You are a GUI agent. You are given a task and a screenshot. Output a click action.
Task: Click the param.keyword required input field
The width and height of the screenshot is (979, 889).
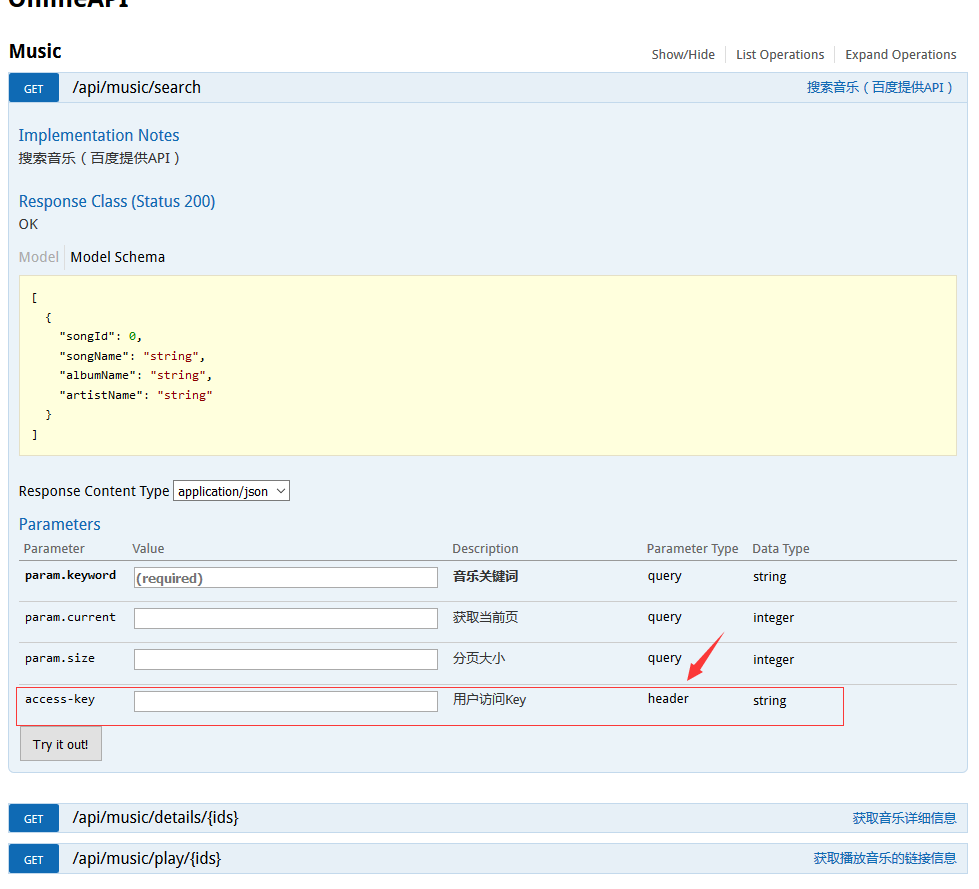pos(285,577)
